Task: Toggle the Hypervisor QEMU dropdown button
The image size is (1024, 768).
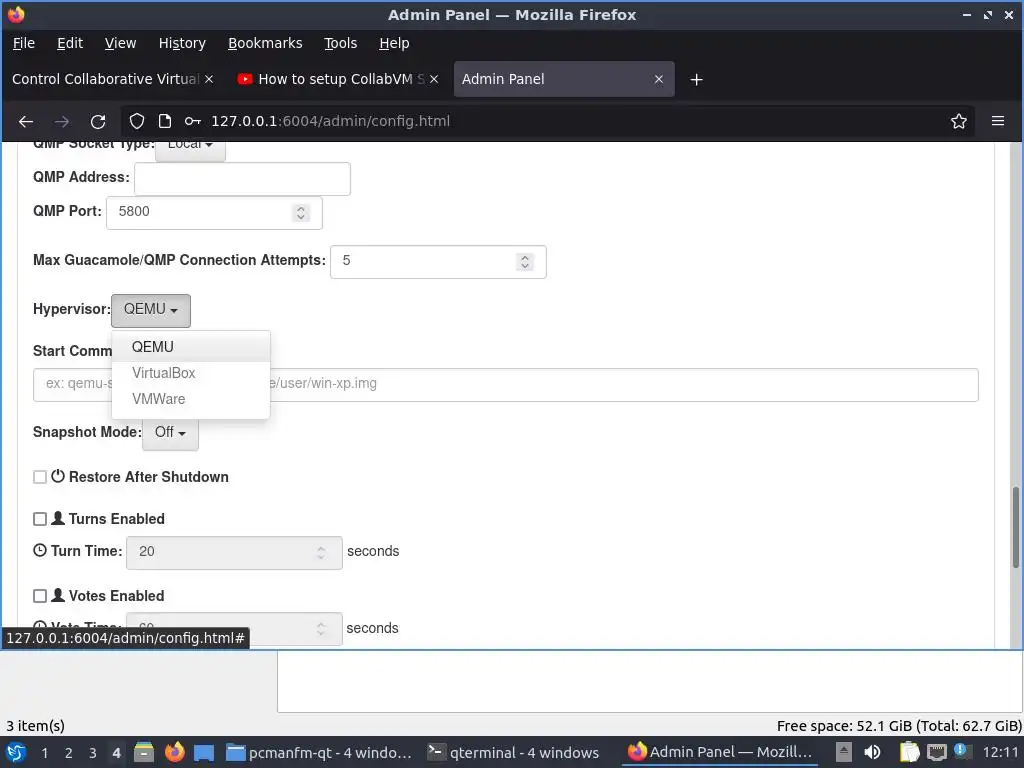Action: [x=151, y=310]
